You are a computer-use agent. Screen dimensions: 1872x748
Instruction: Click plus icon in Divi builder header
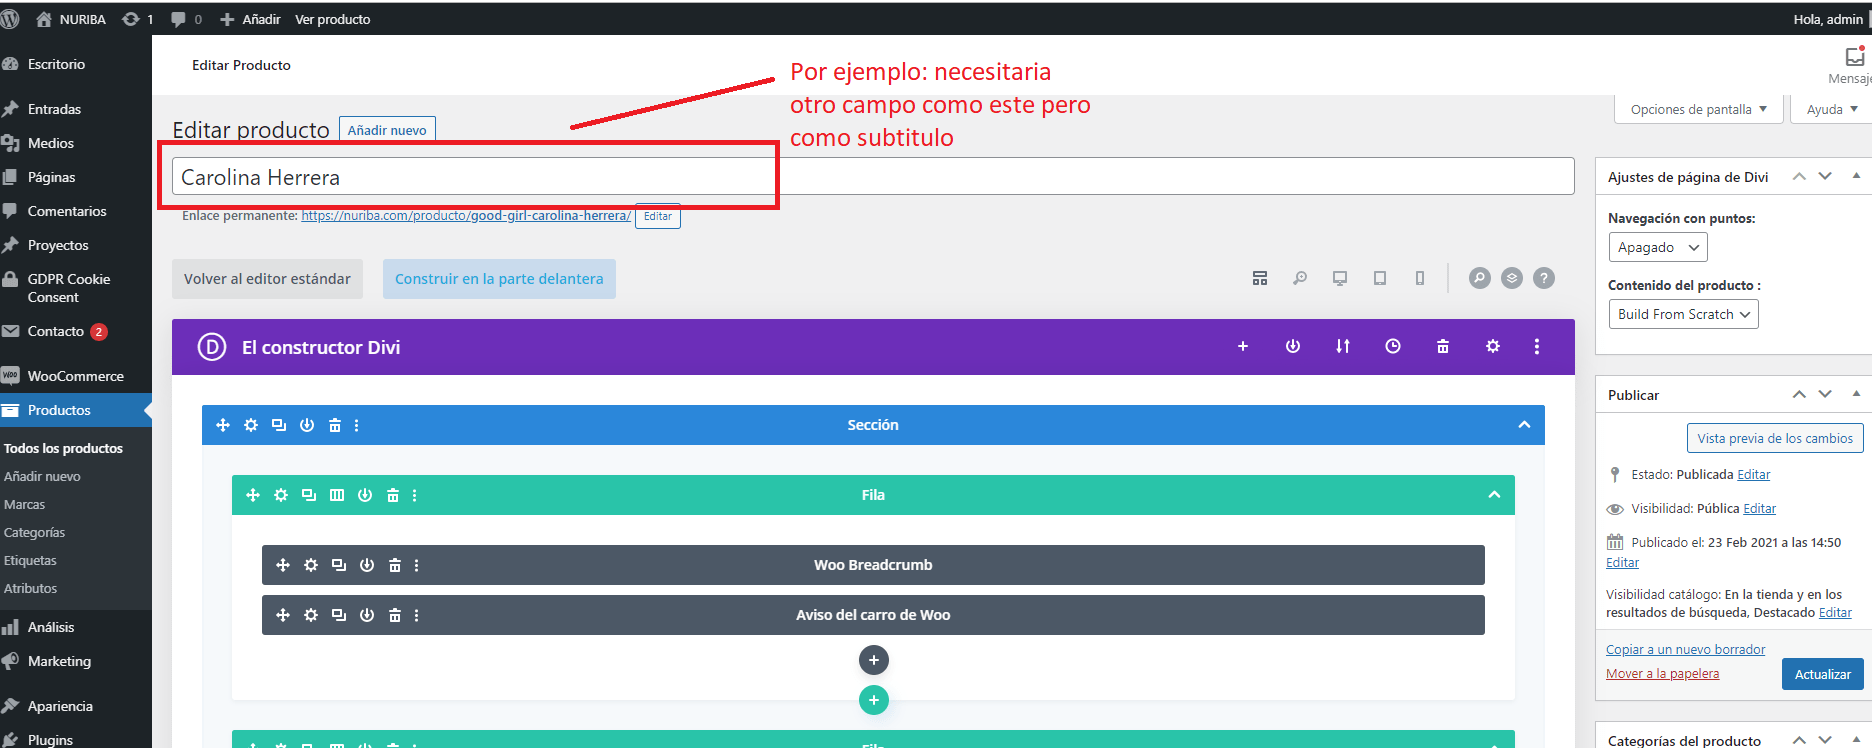pos(1243,346)
